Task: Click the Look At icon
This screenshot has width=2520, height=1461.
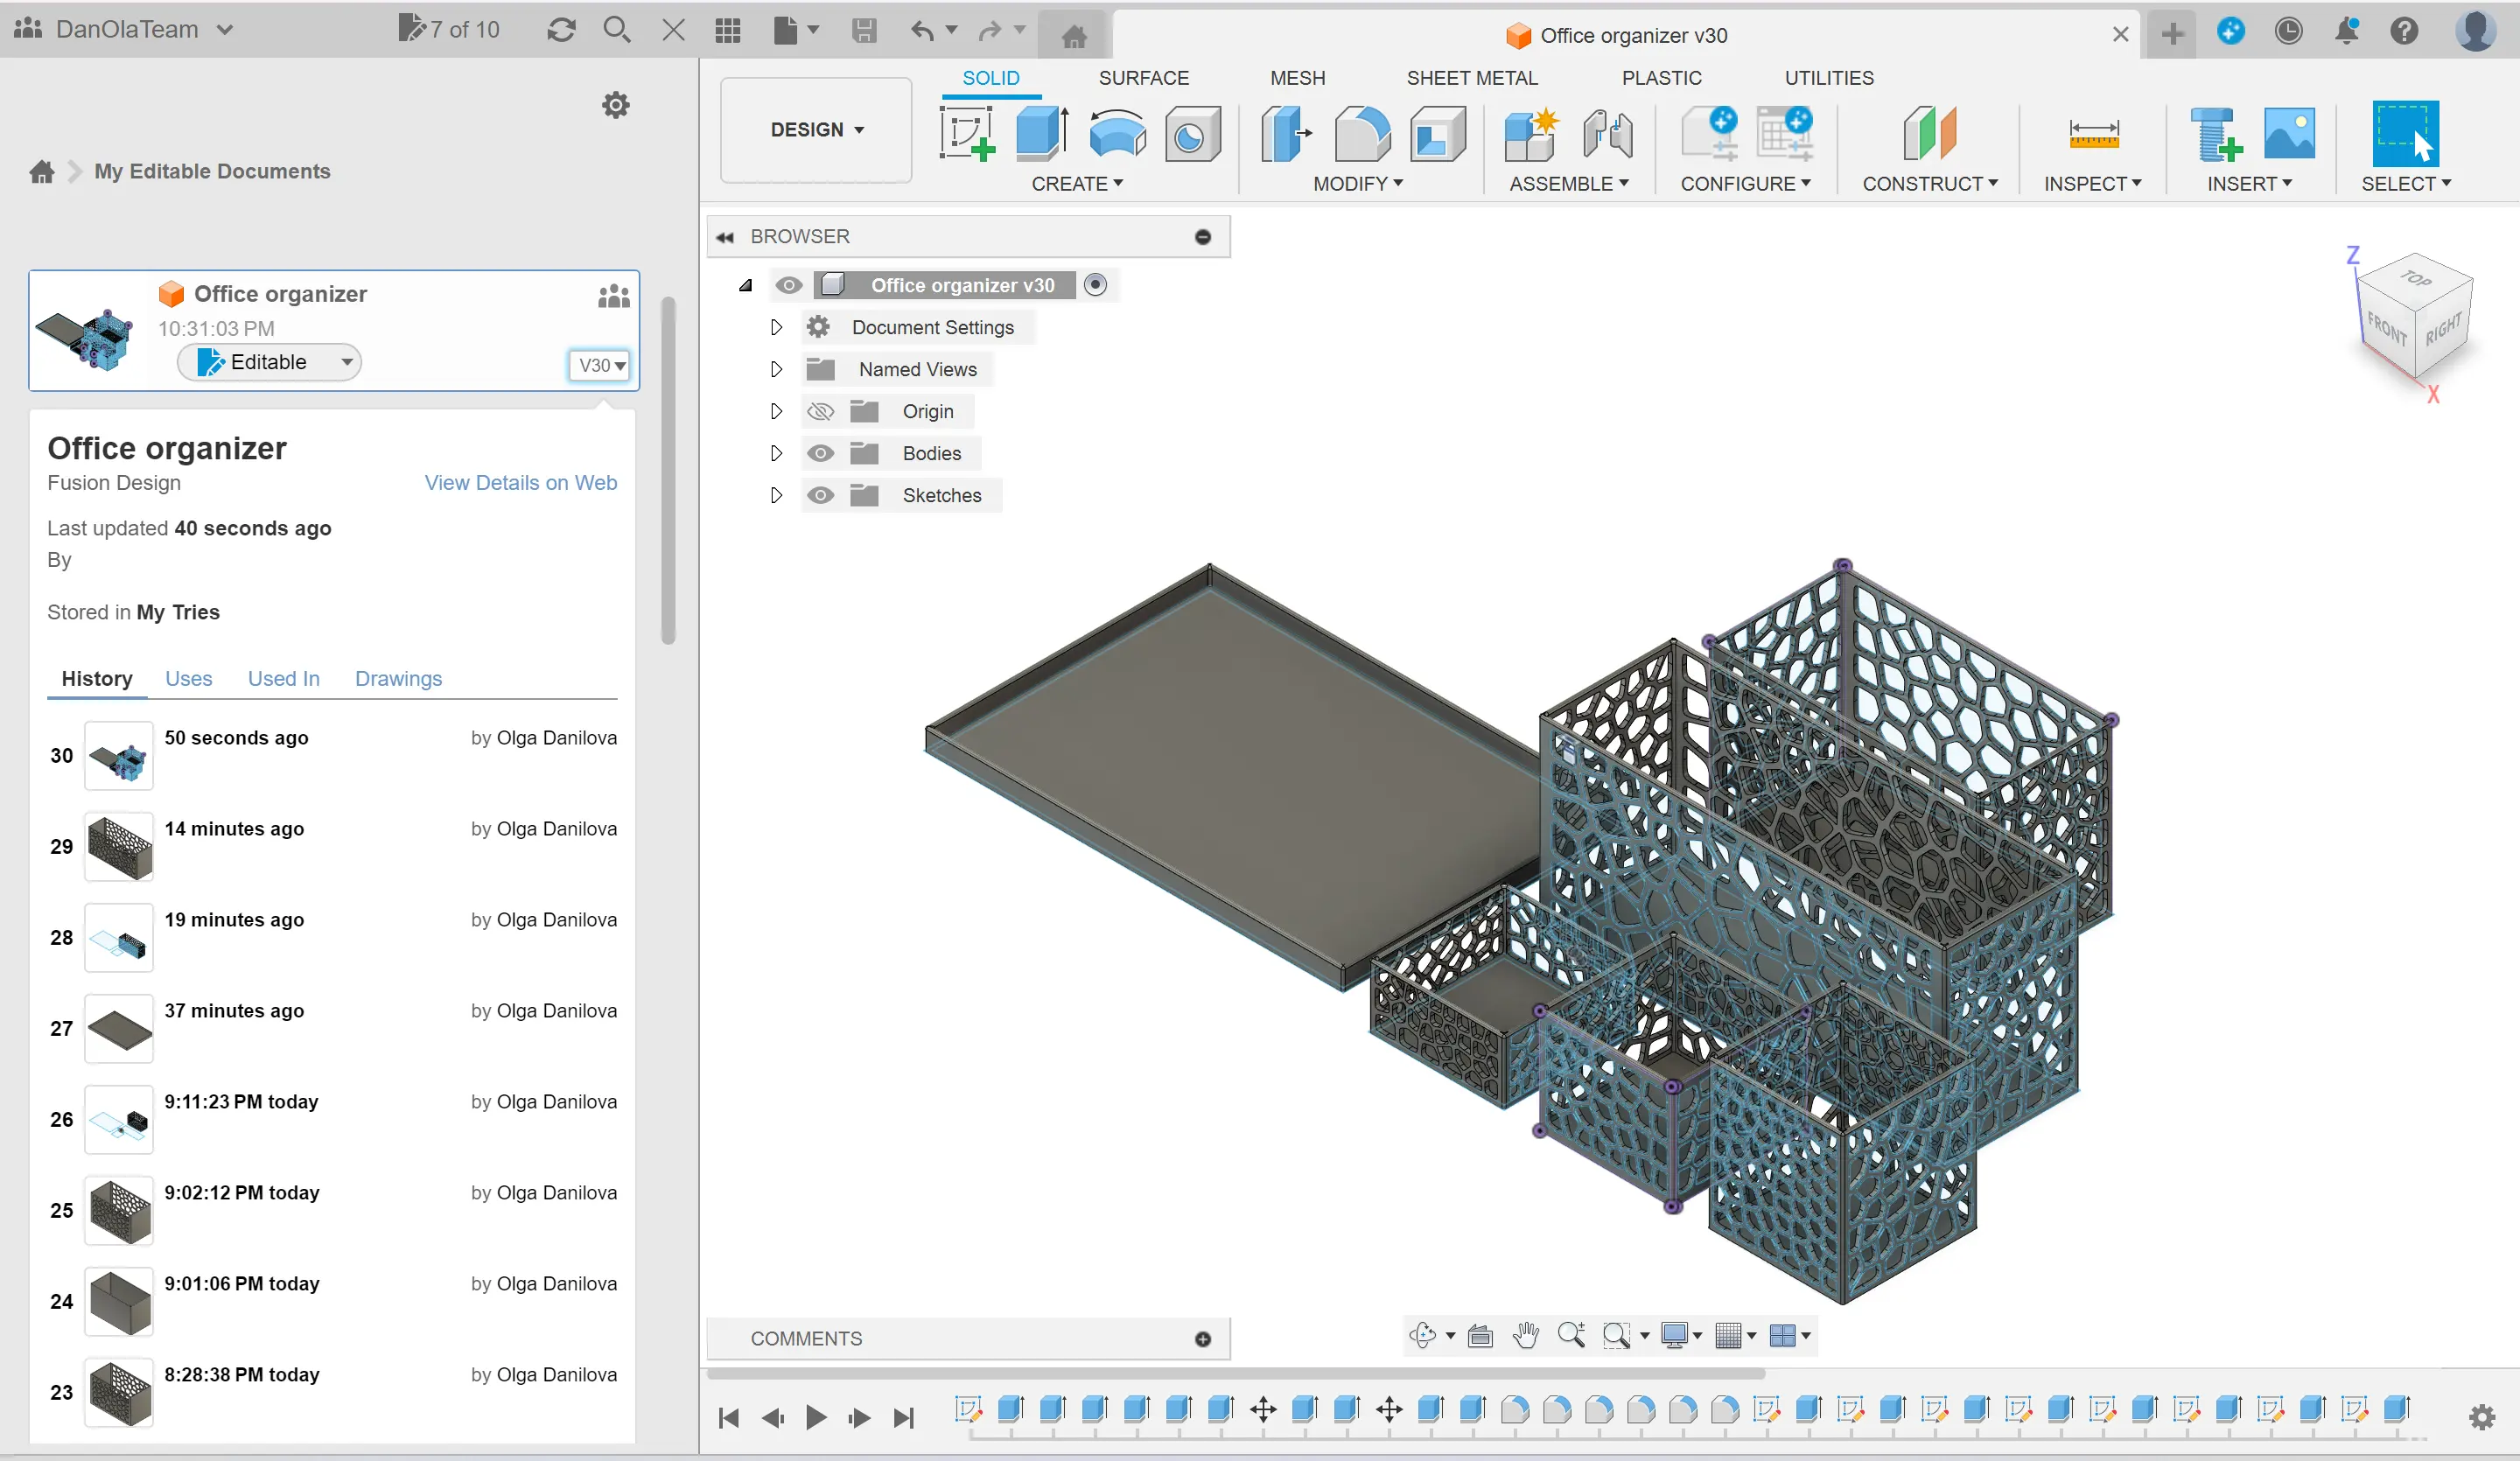Action: click(1481, 1335)
